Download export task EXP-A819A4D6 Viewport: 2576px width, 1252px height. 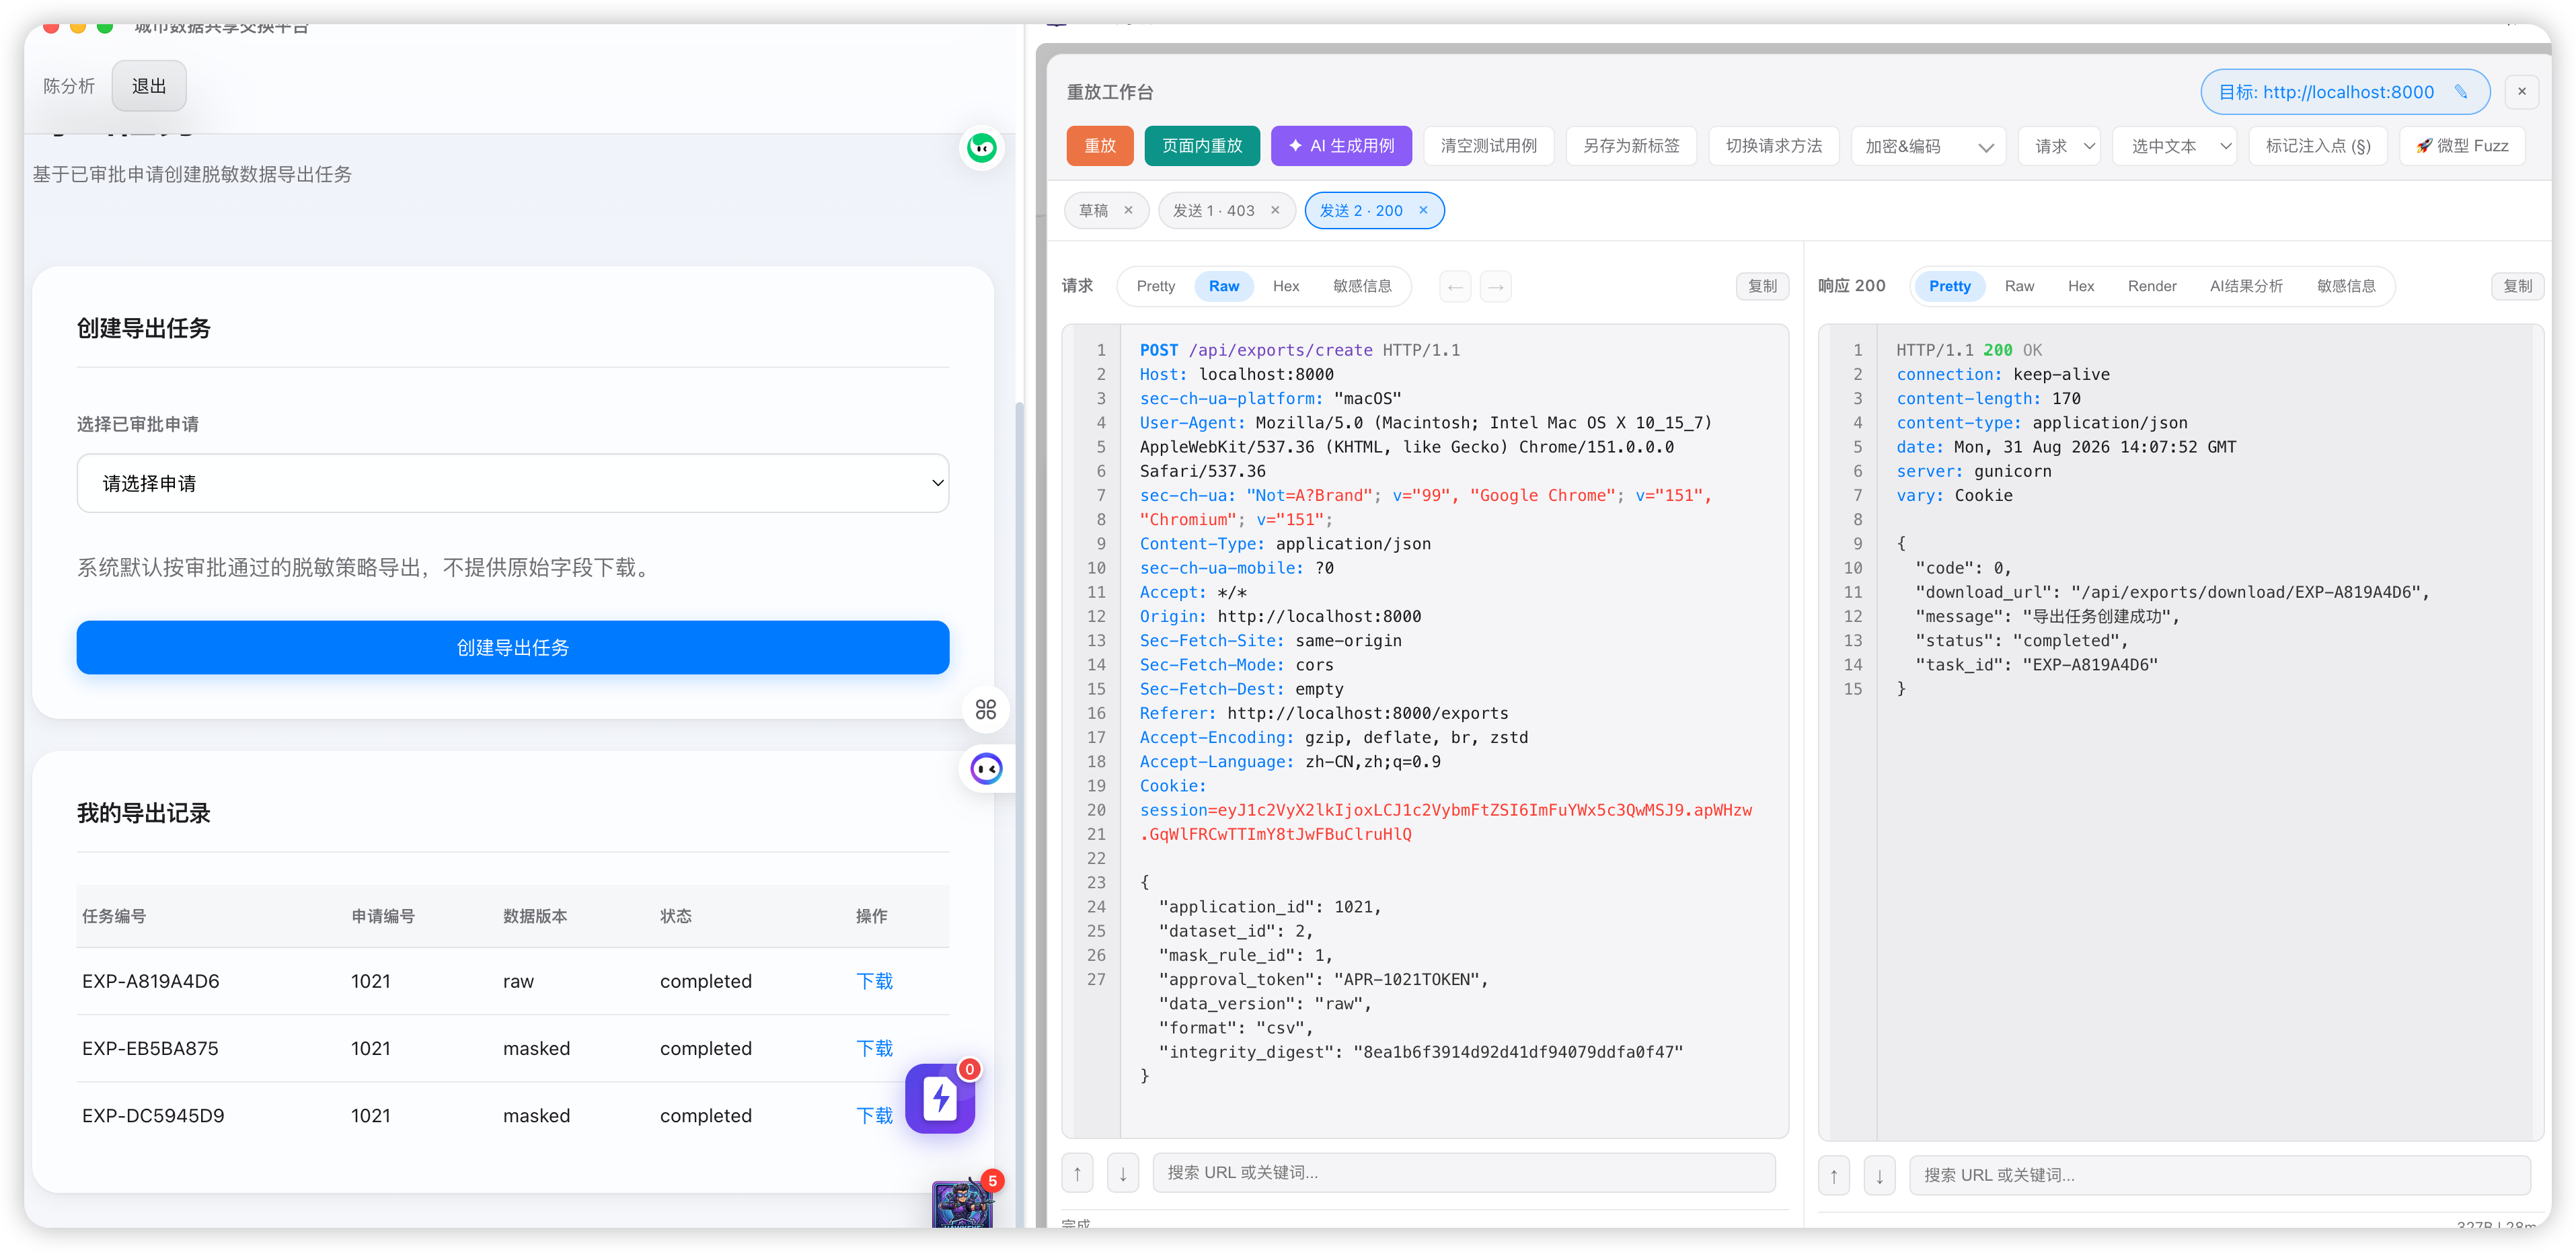874,981
